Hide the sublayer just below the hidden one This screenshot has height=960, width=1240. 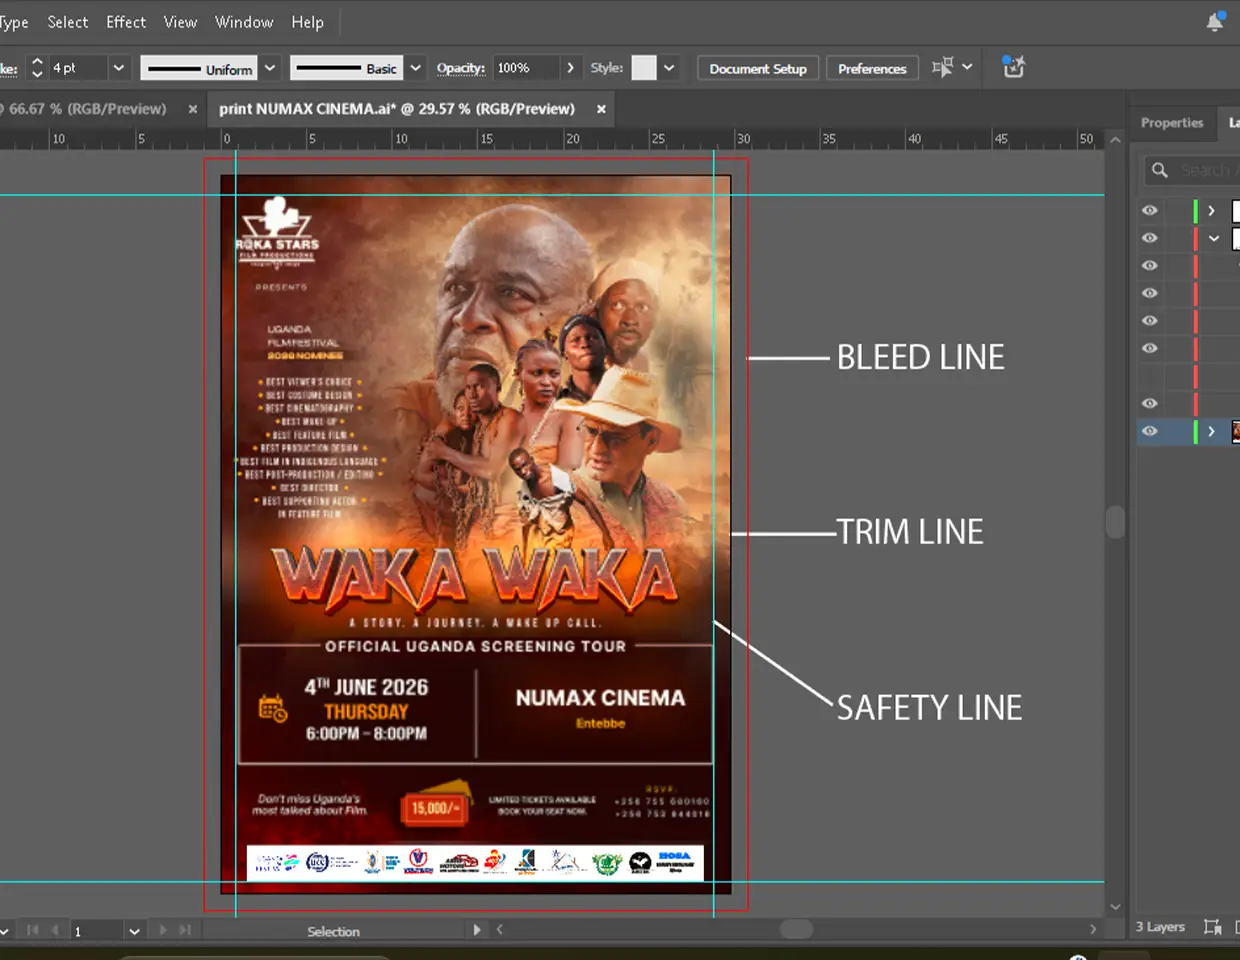pos(1150,403)
